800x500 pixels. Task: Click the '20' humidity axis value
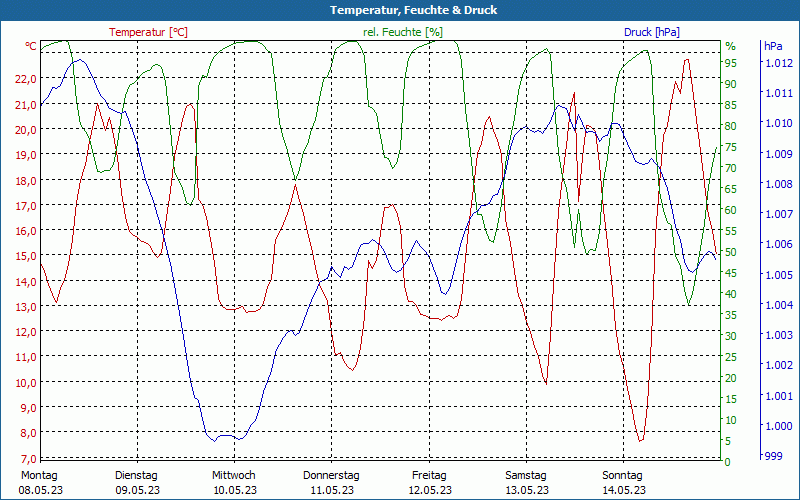point(731,378)
